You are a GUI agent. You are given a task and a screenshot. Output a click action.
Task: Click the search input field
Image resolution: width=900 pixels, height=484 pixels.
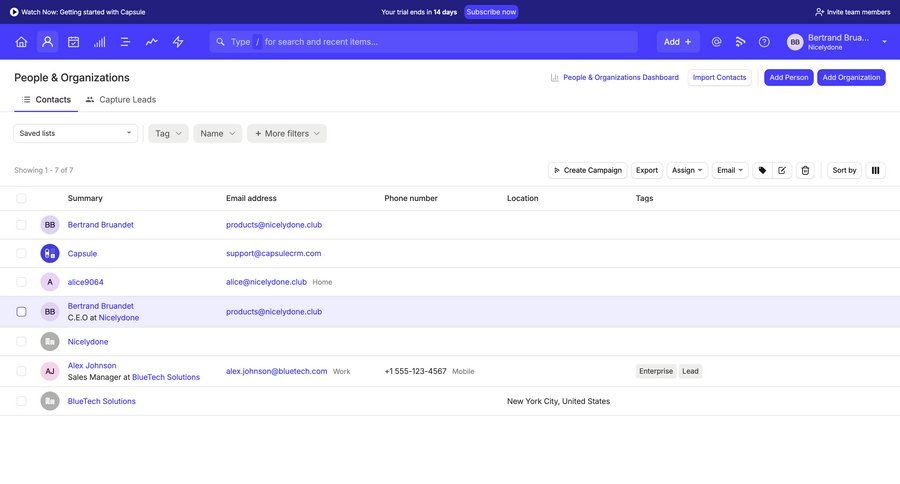pos(424,42)
